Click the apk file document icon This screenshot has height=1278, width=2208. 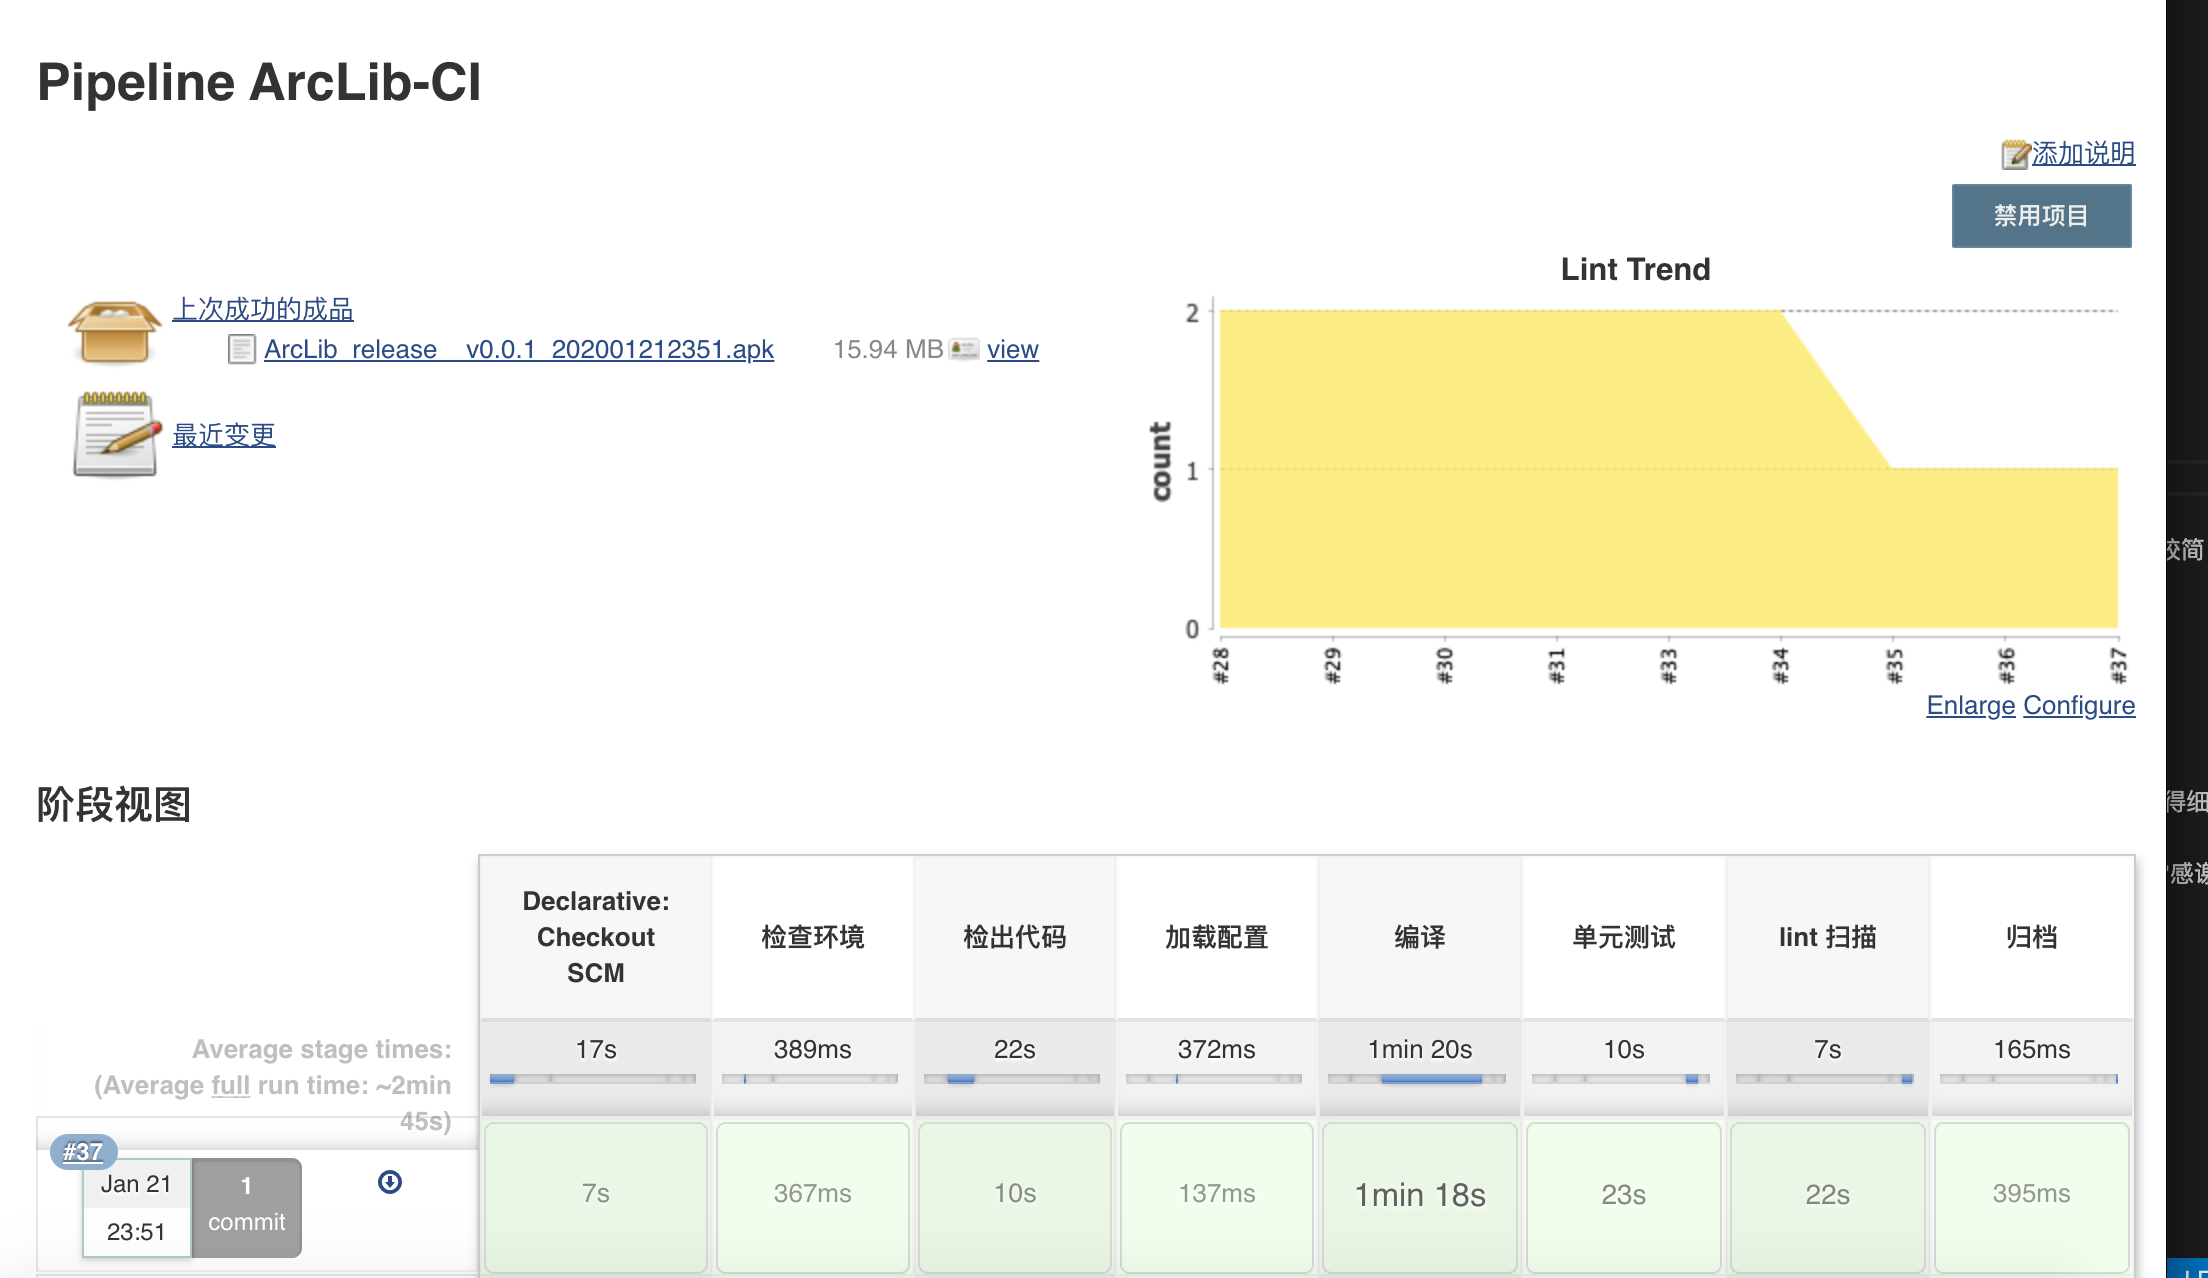point(241,349)
